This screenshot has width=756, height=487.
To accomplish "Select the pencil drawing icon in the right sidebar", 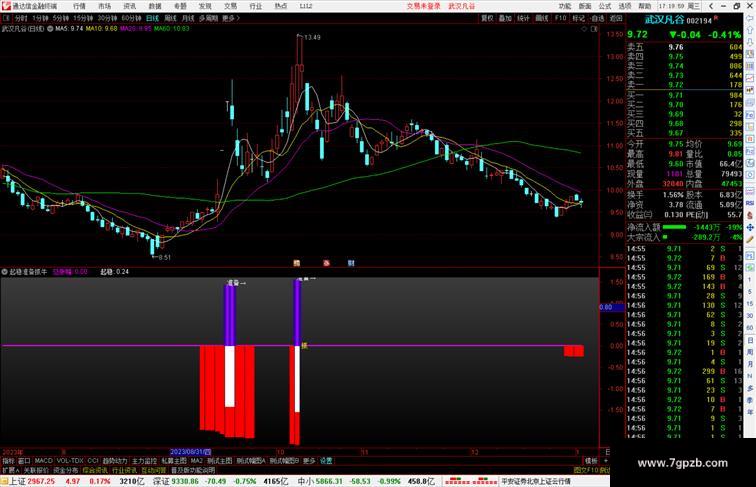I will (x=750, y=239).
